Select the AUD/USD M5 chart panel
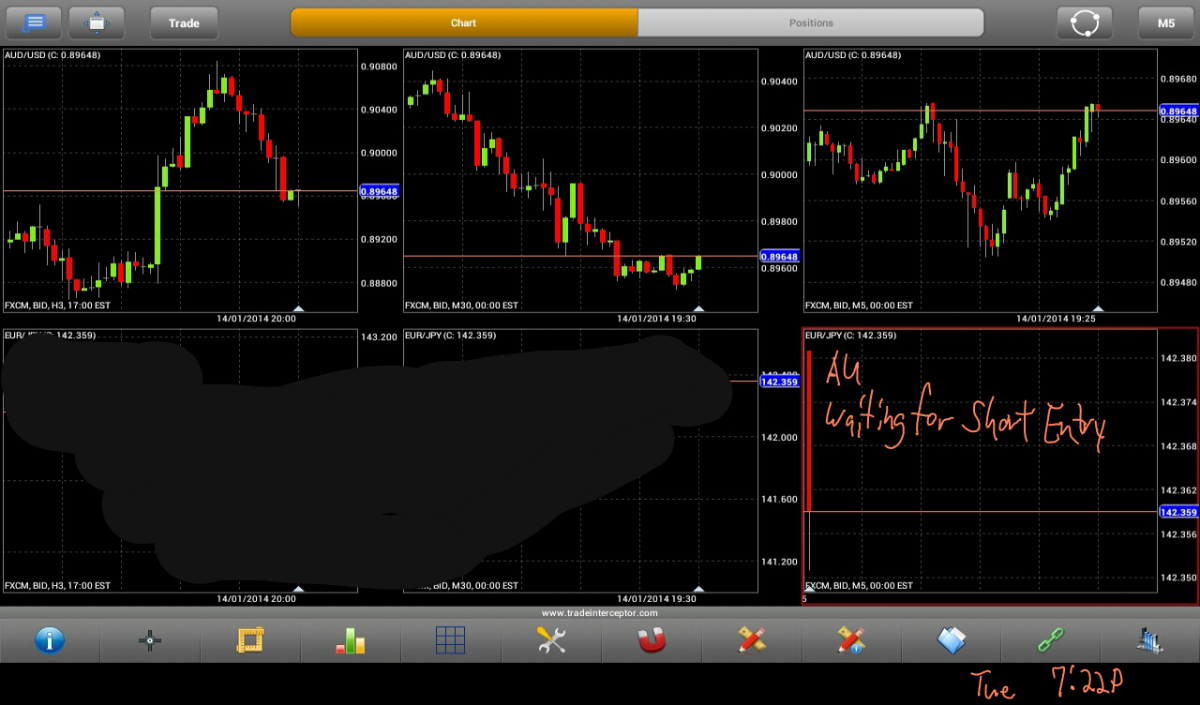Screen dimensions: 1200x705 pos(980,180)
